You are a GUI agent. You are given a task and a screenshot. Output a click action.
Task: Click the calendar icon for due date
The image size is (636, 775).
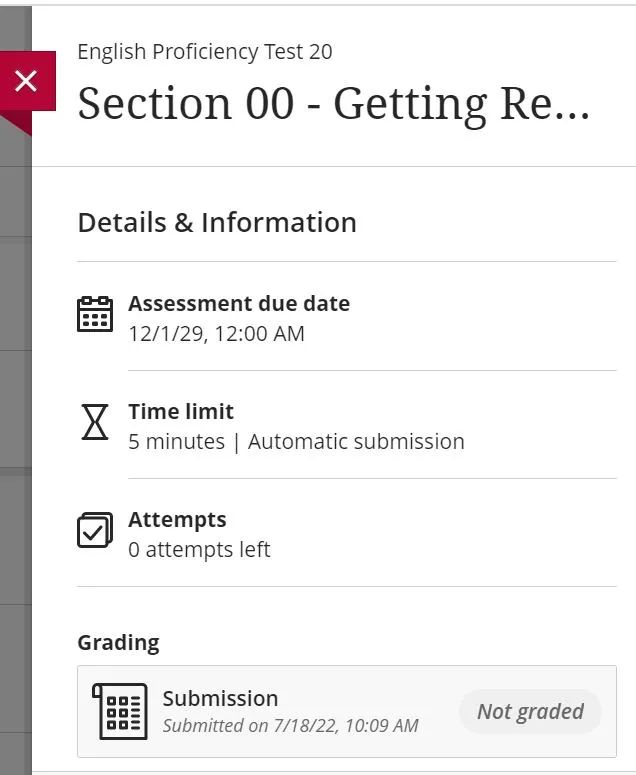[x=95, y=314]
